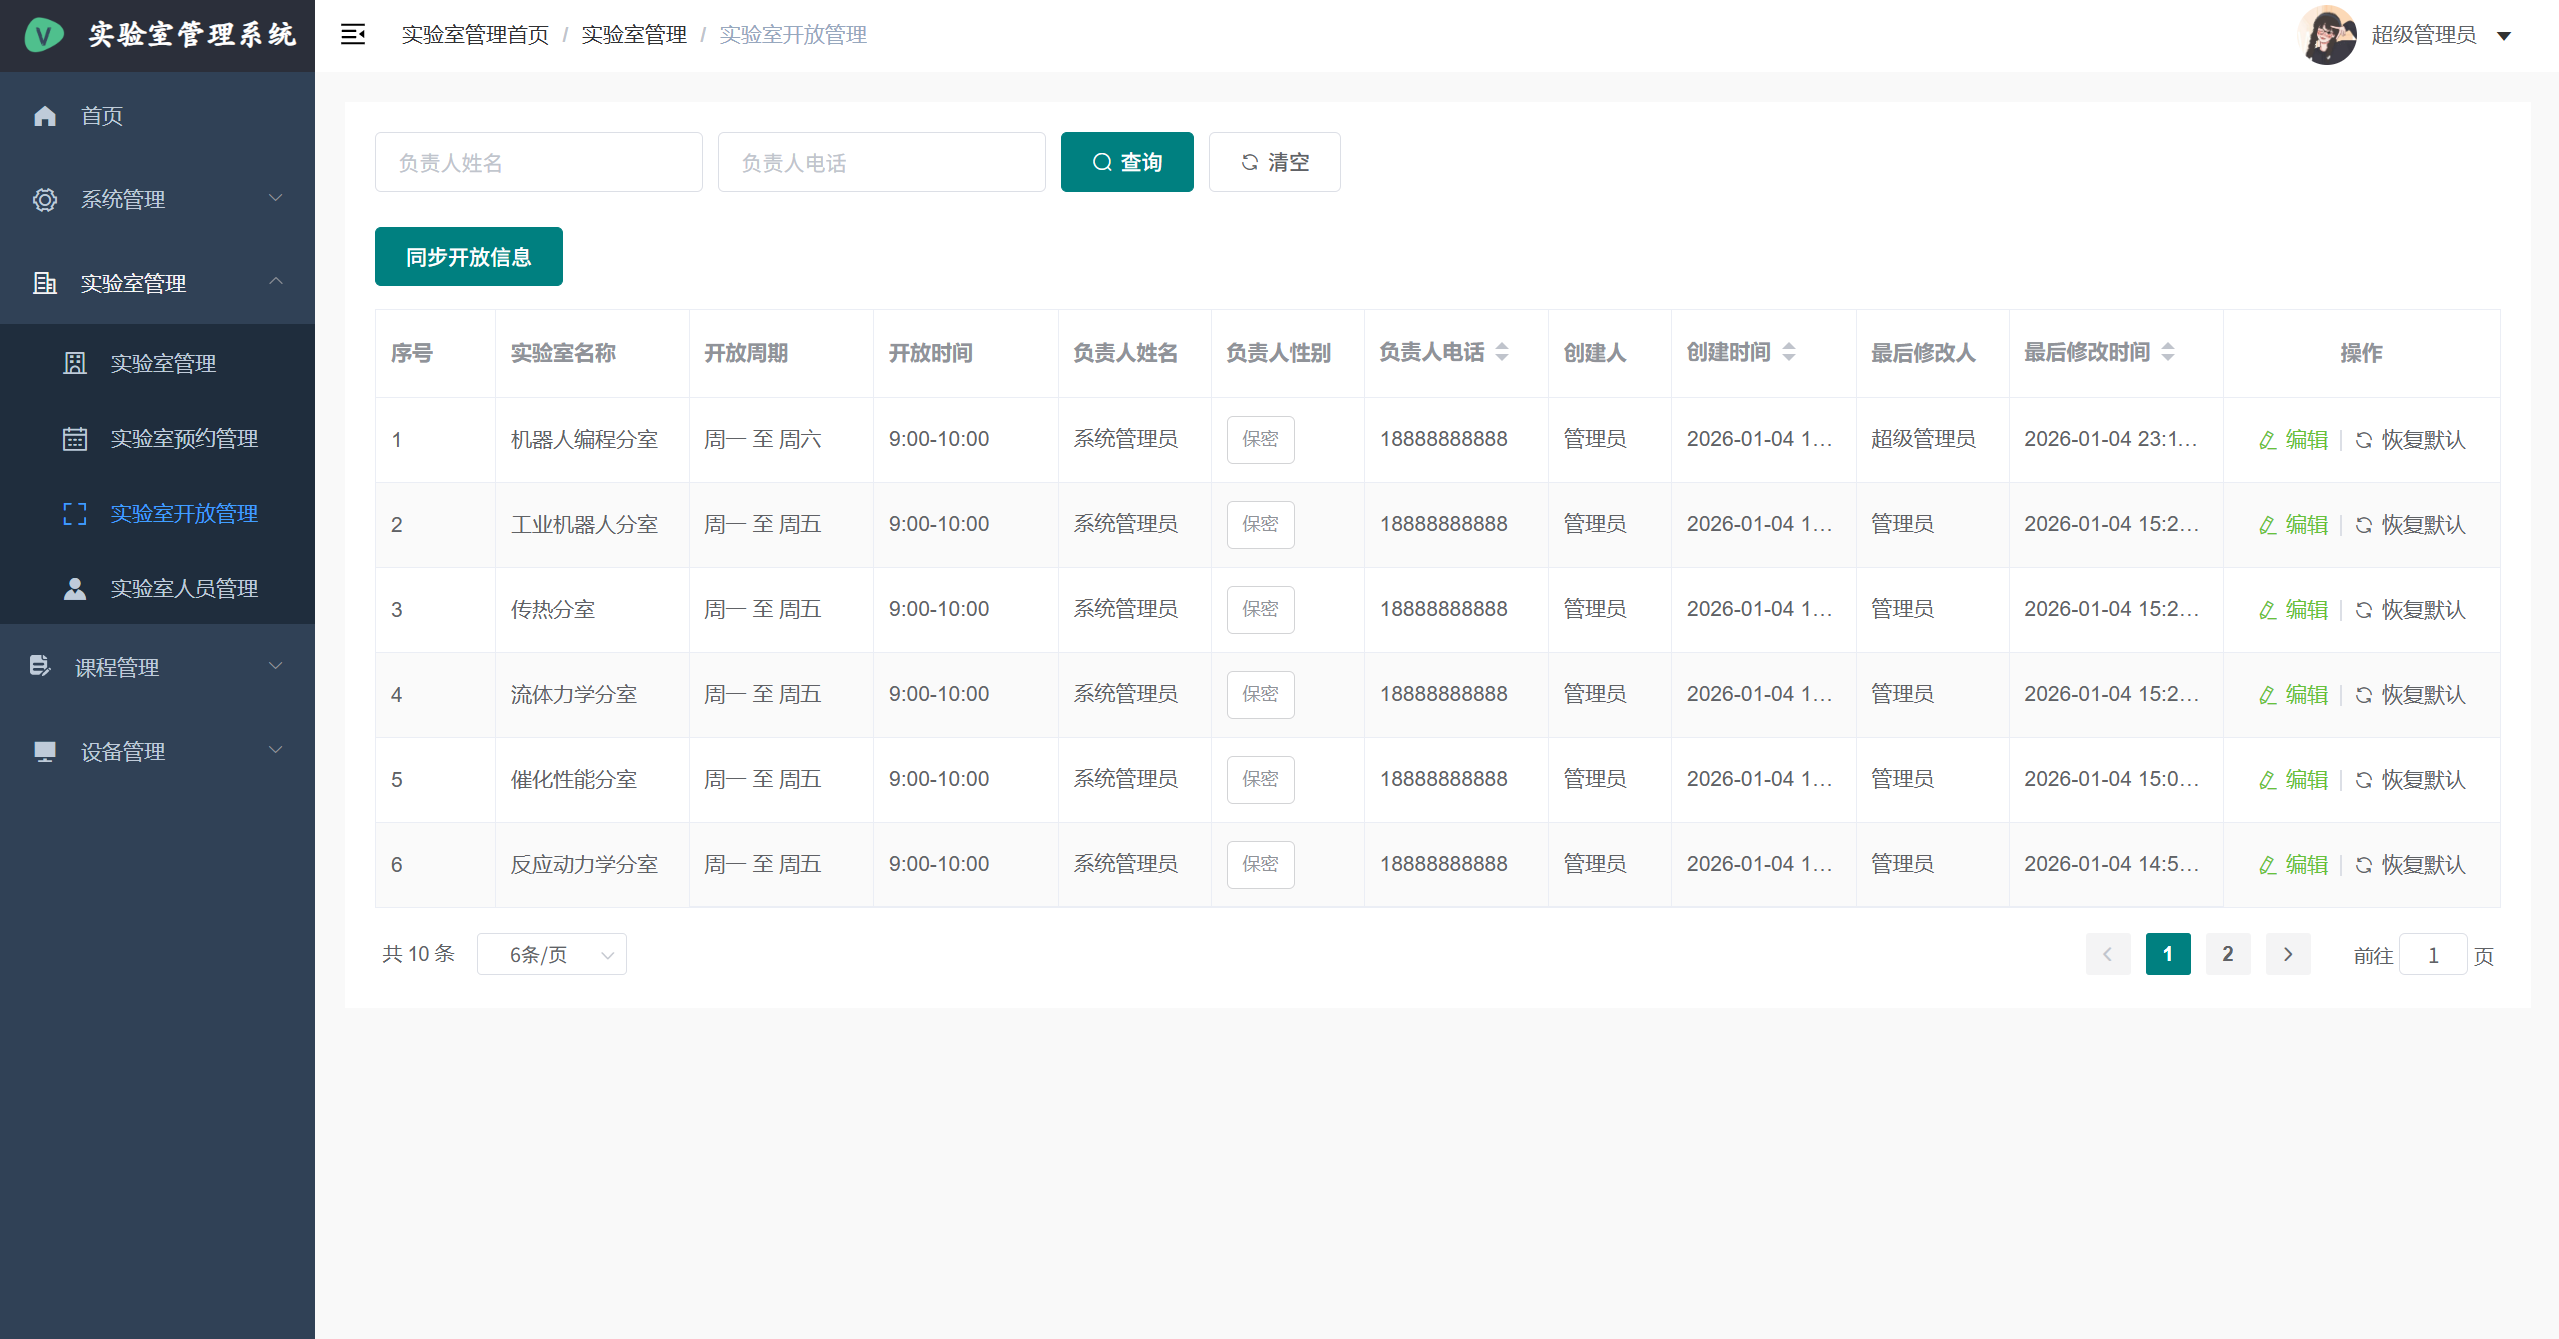This screenshot has height=1339, width=2559.
Task: Go to 实验室管理首页 breadcrumb
Action: [475, 35]
